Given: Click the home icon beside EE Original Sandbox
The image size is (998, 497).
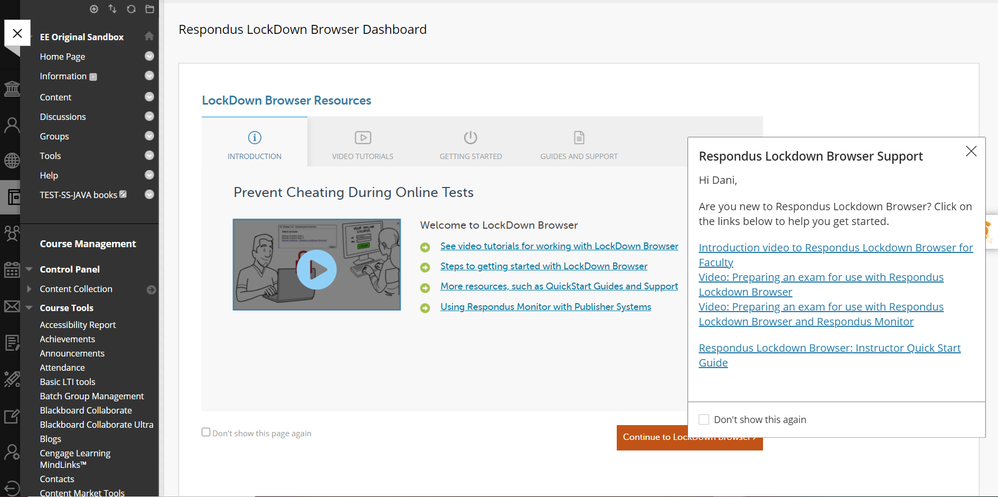Looking at the screenshot, I should click(x=149, y=36).
